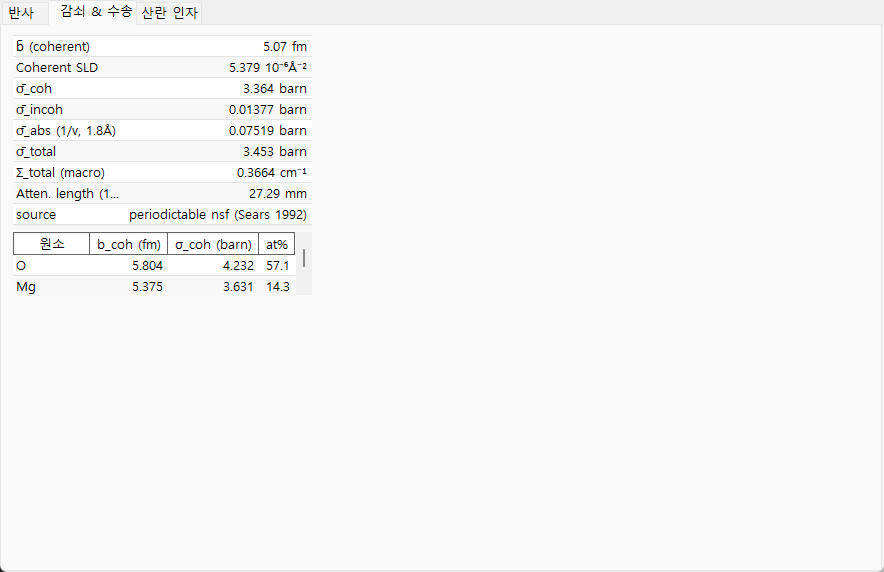Click the Σ_total (macro) label

click(x=60, y=172)
